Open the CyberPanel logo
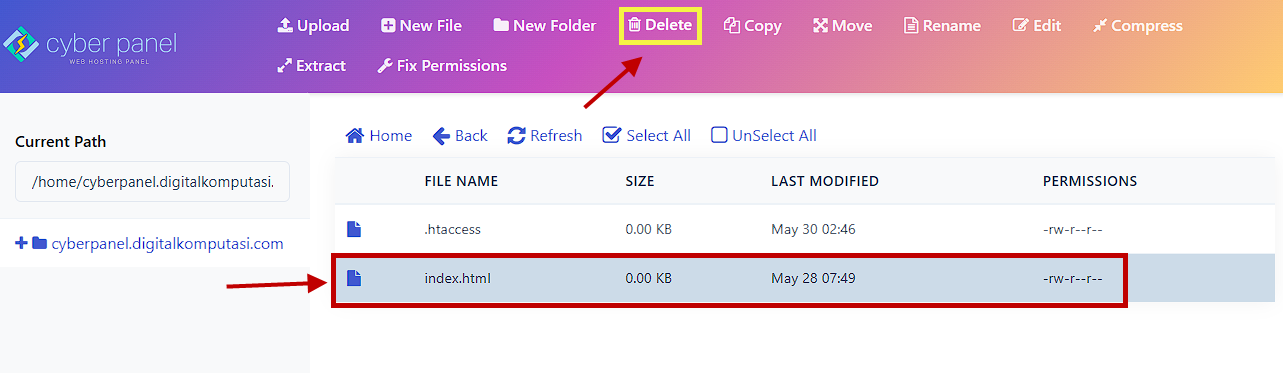The image size is (1283, 373). (90, 46)
